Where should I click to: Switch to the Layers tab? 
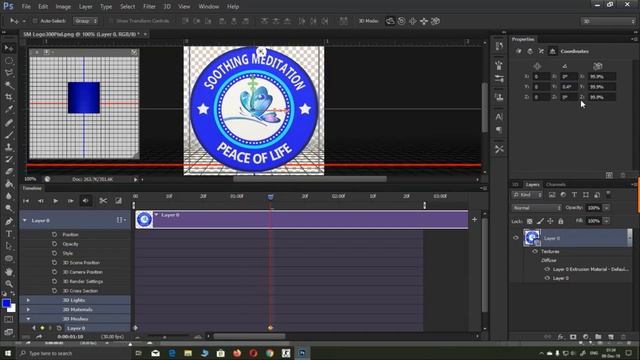pyautogui.click(x=532, y=184)
